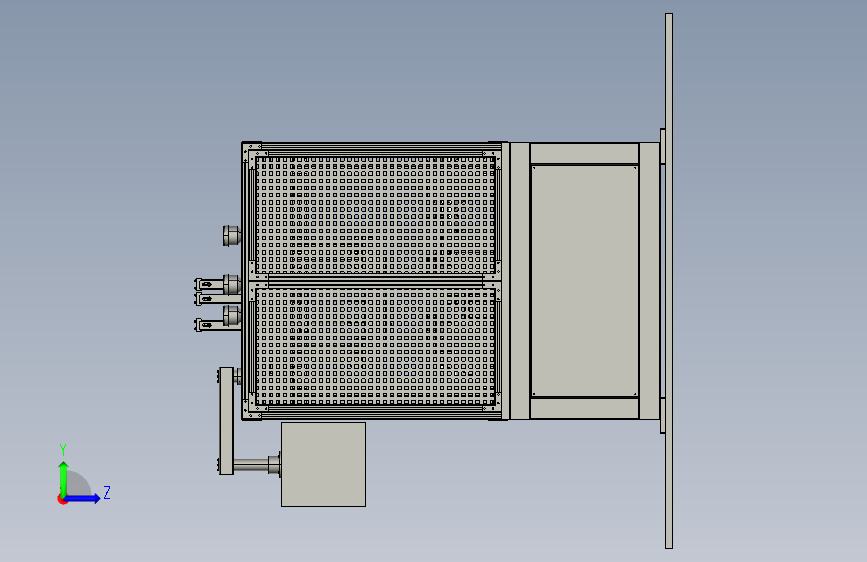Select the horizontal shaft entering the square box
Image resolution: width=867 pixels, height=562 pixels.
[x=252, y=465]
